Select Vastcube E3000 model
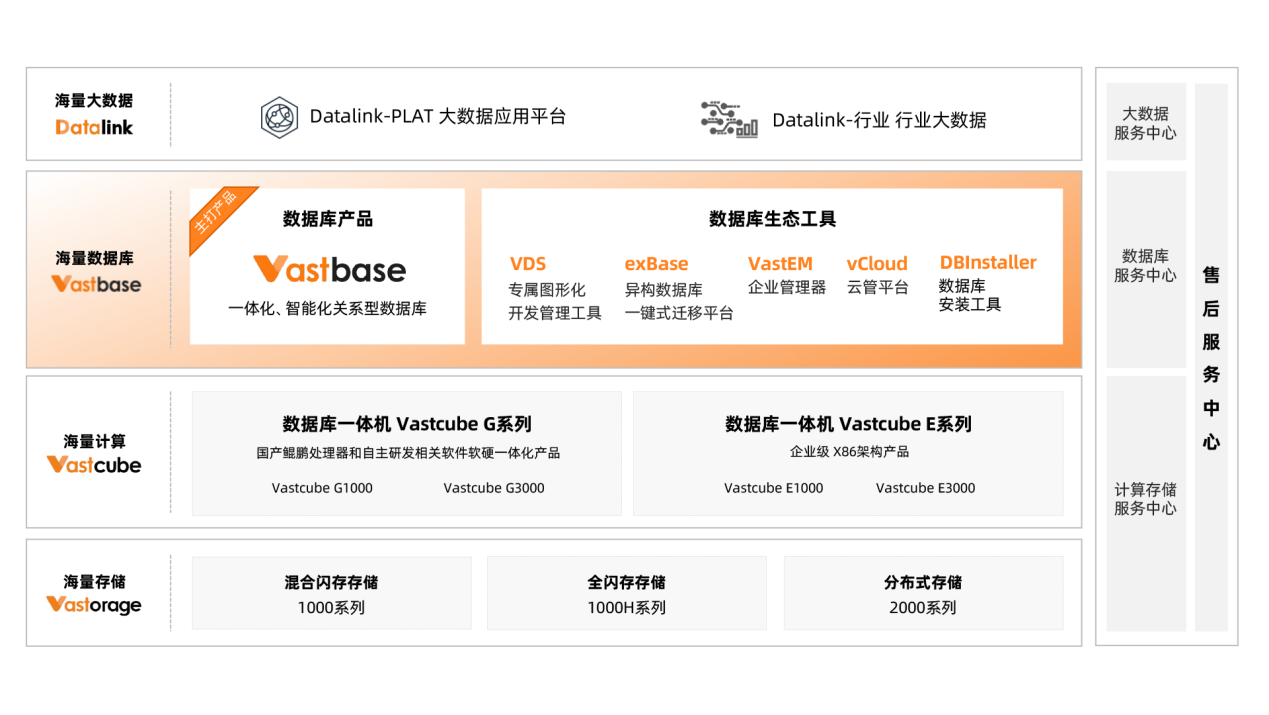The height and width of the screenshot is (715, 1269). pyautogui.click(x=925, y=488)
